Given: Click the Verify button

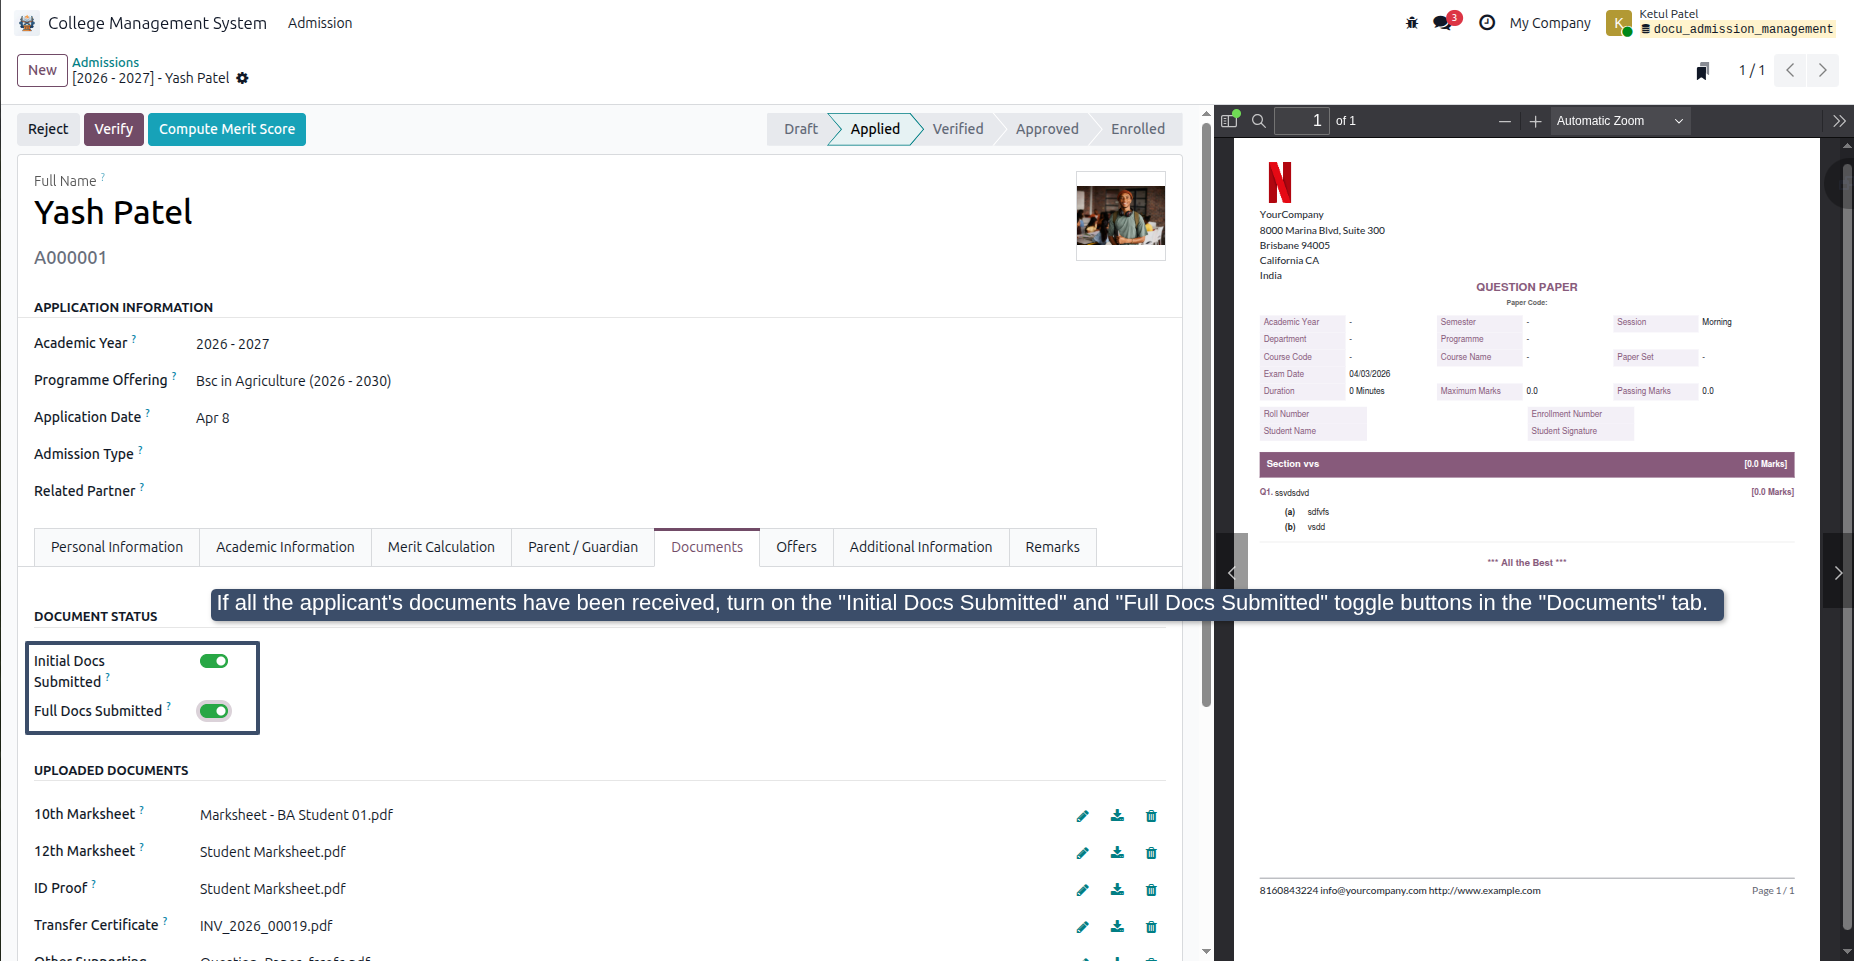Looking at the screenshot, I should coord(114,129).
